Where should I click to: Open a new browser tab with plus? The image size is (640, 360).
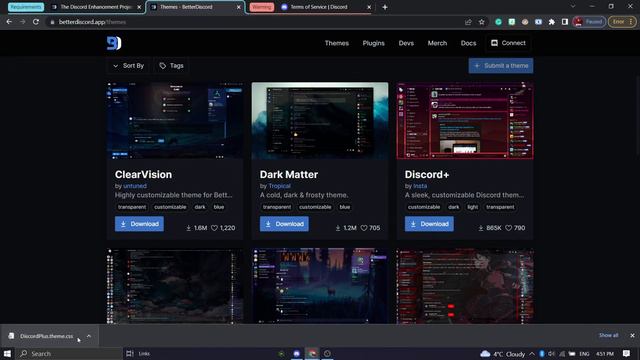(x=384, y=7)
